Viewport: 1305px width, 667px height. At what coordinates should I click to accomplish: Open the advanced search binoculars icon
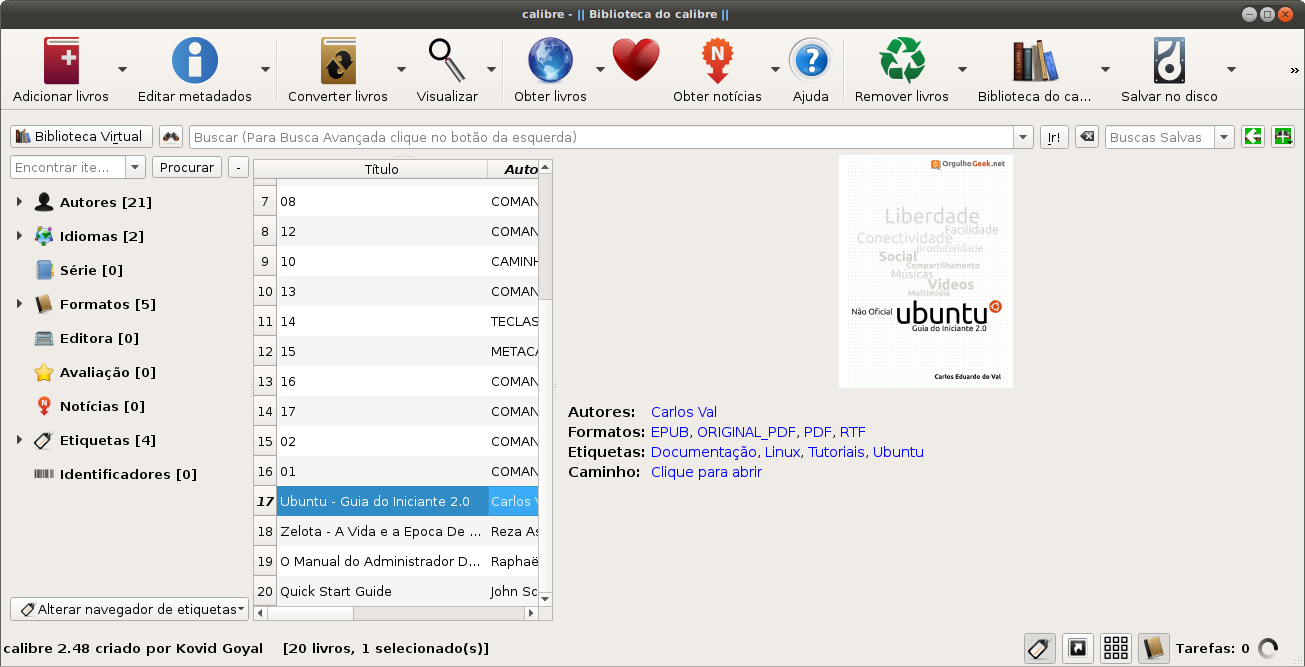(169, 136)
